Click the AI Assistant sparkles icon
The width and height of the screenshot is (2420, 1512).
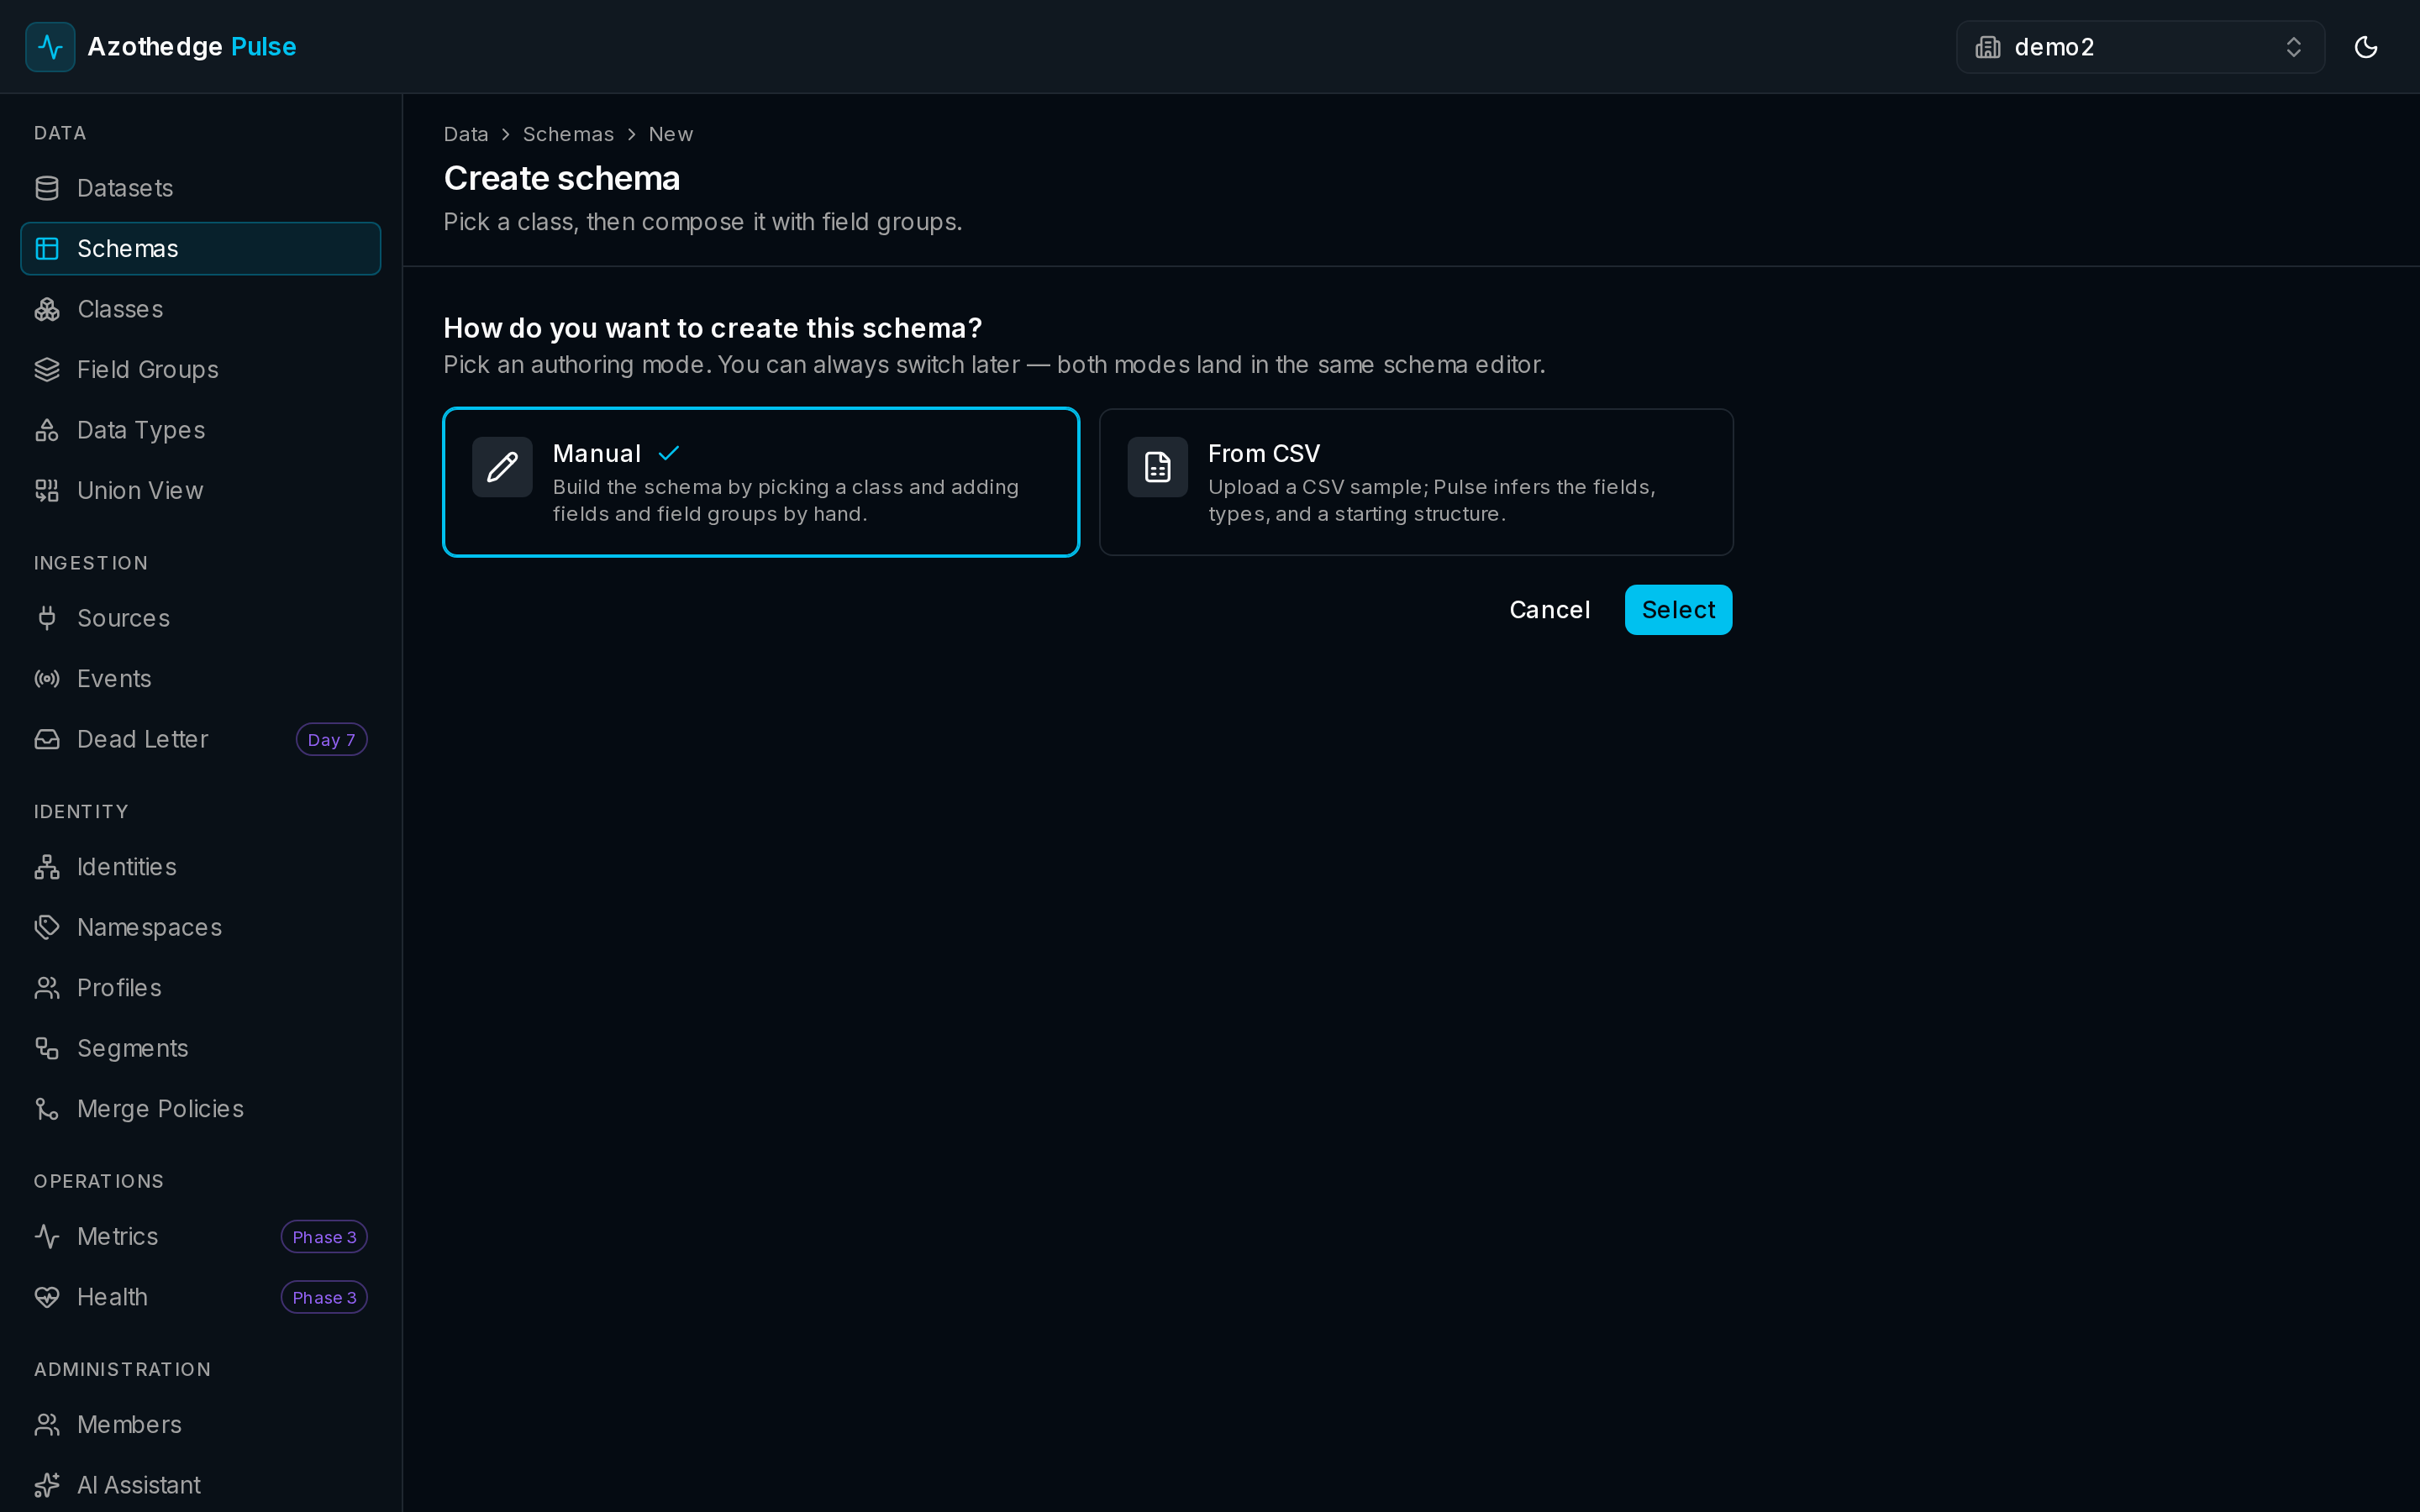pyautogui.click(x=47, y=1485)
